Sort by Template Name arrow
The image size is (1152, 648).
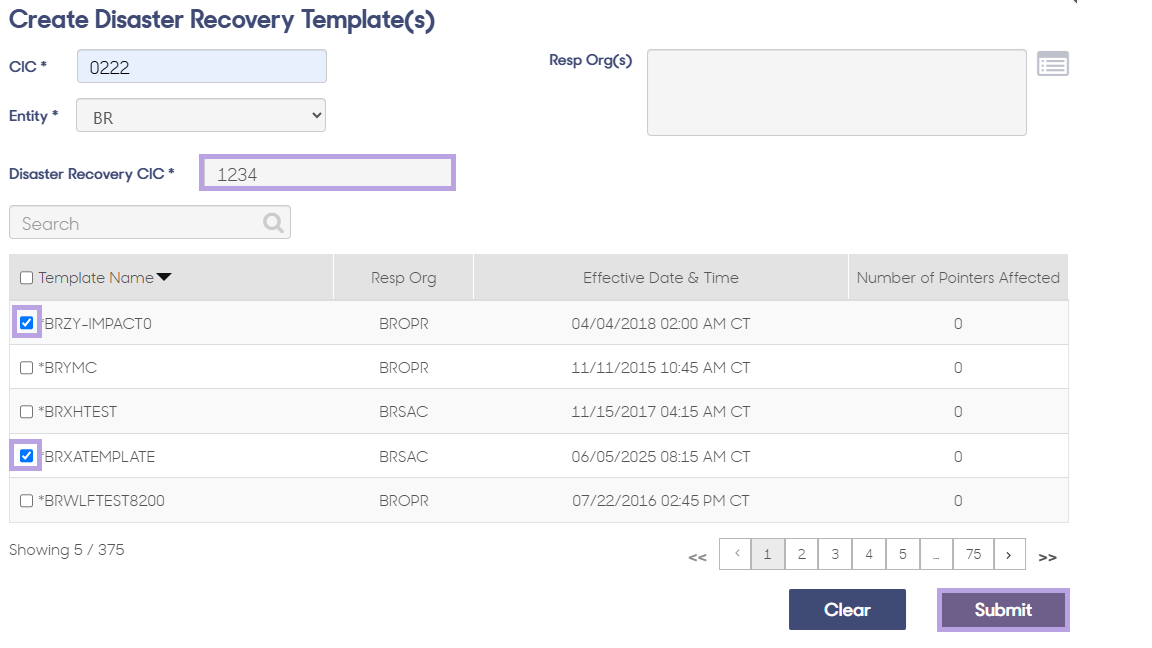[164, 277]
